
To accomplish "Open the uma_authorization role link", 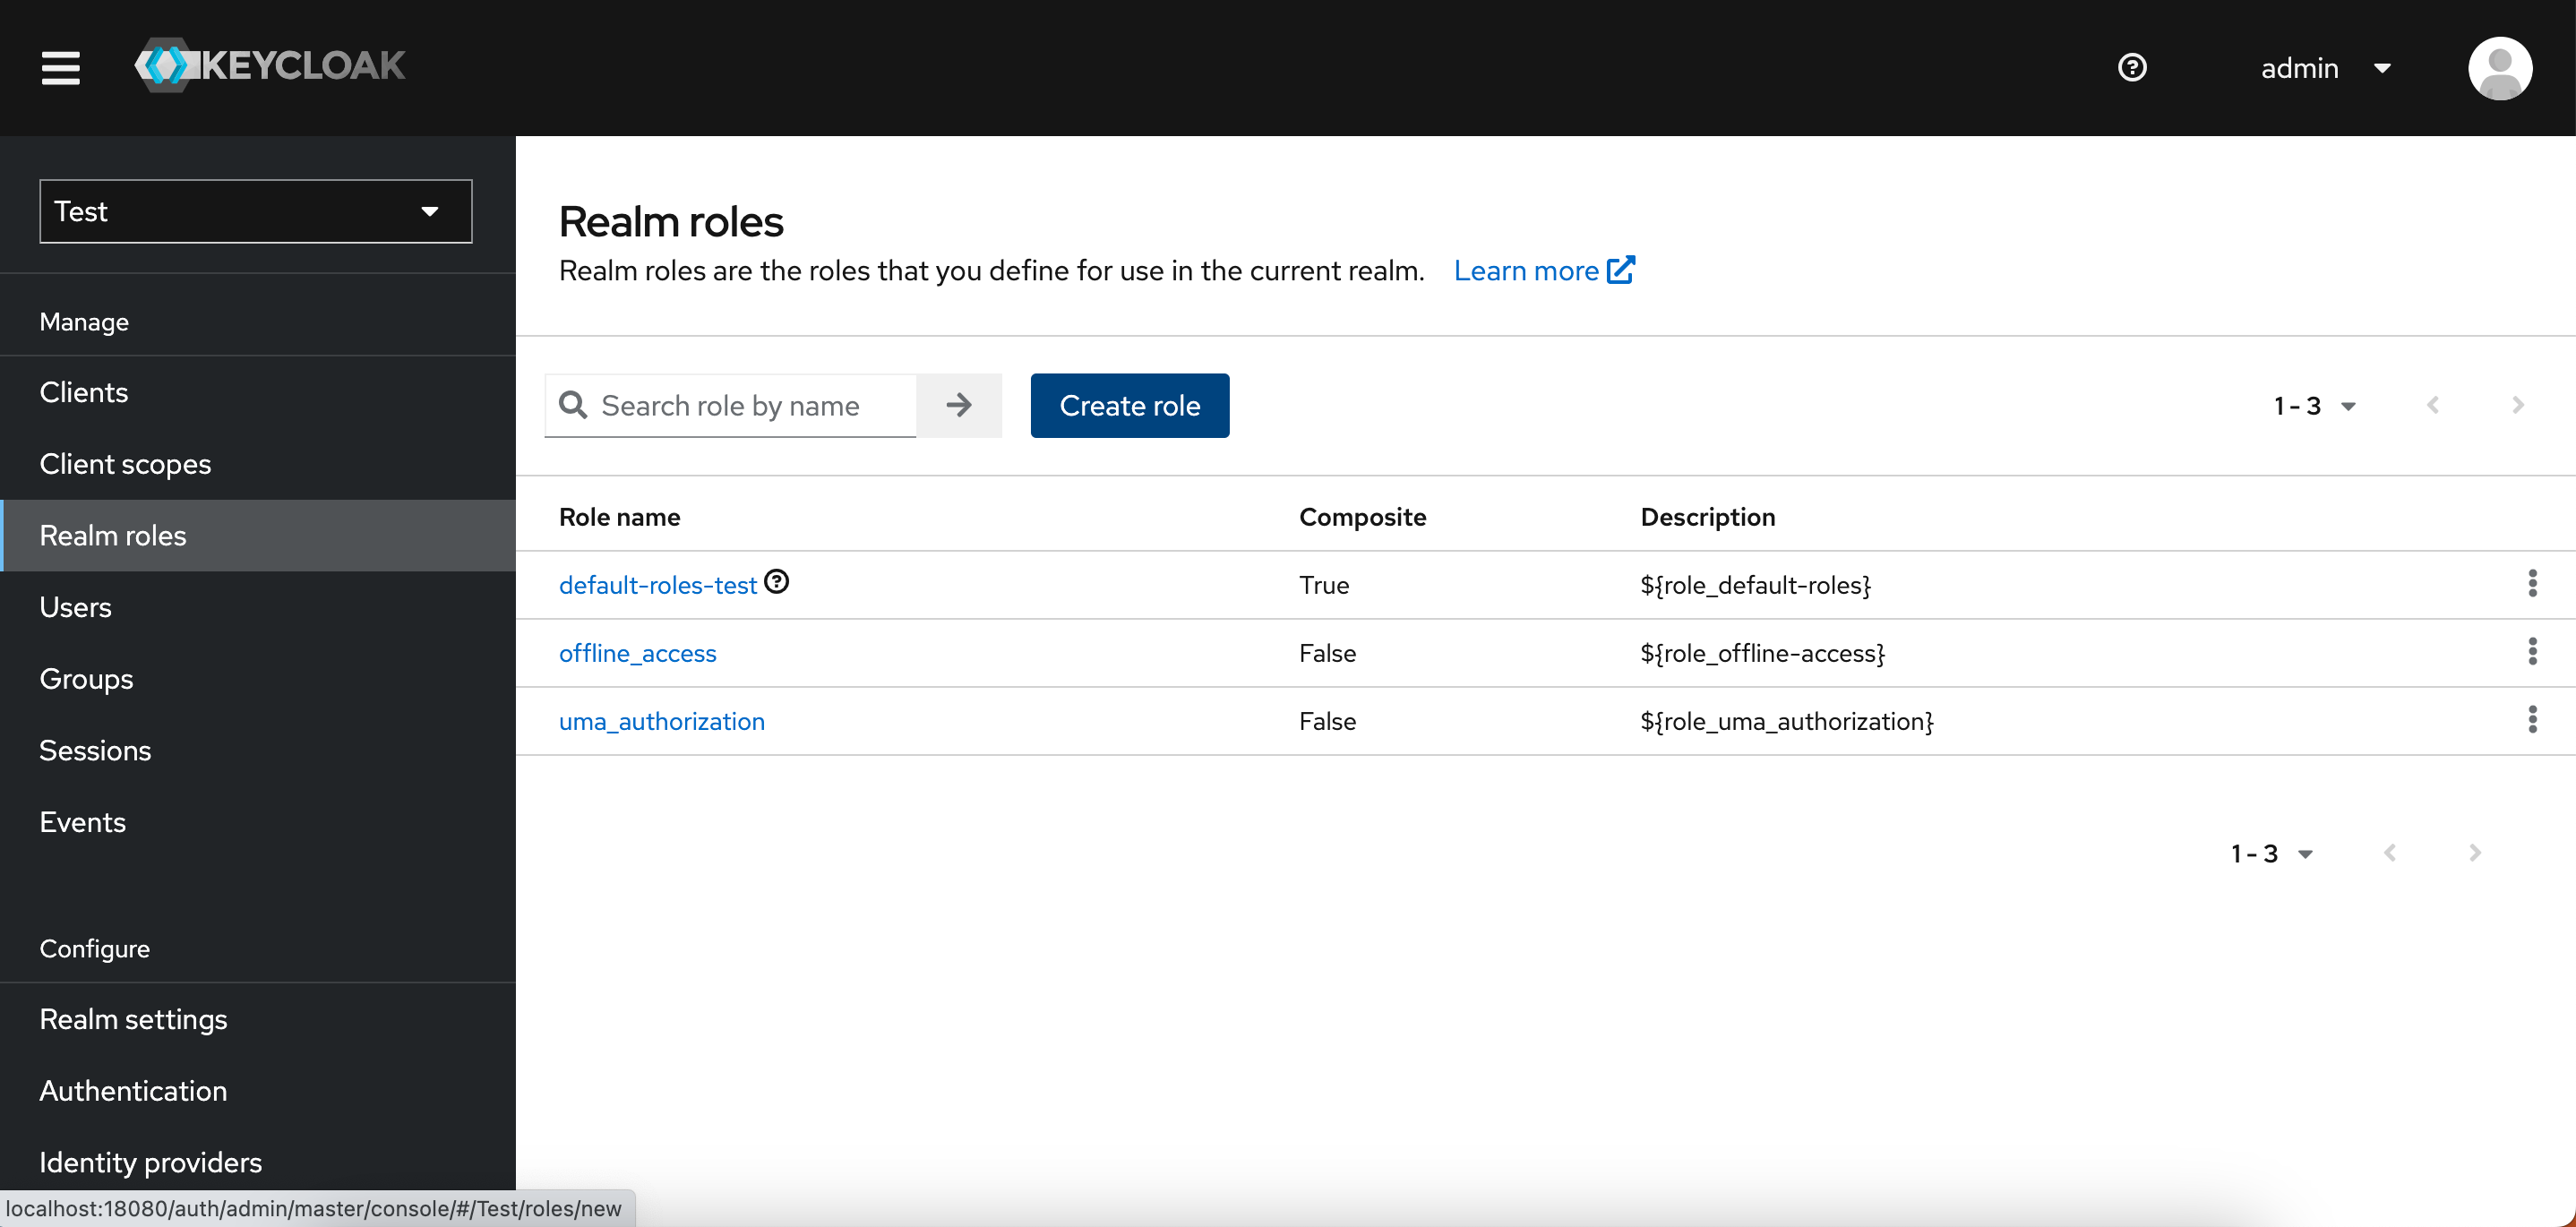I will coord(661,720).
